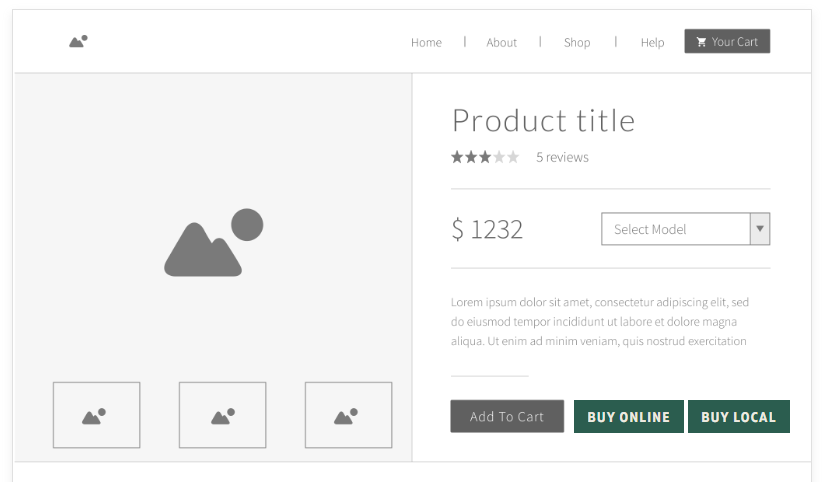This screenshot has width=828, height=482.
Task: Click the first rating star
Action: pyautogui.click(x=457, y=157)
